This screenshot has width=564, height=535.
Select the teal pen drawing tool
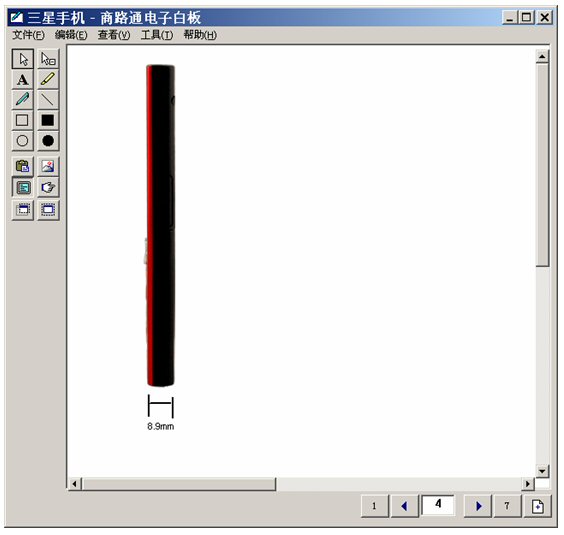click(x=23, y=100)
